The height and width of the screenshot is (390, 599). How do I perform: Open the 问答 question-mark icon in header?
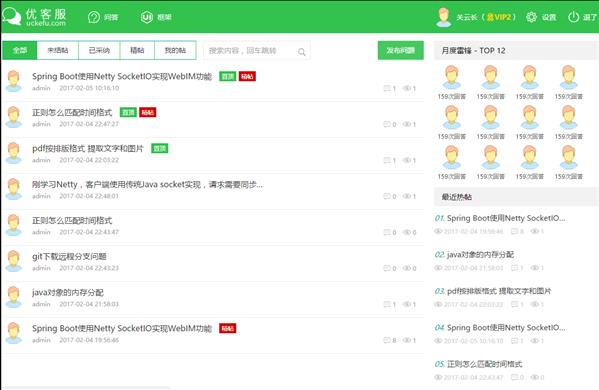pos(94,17)
